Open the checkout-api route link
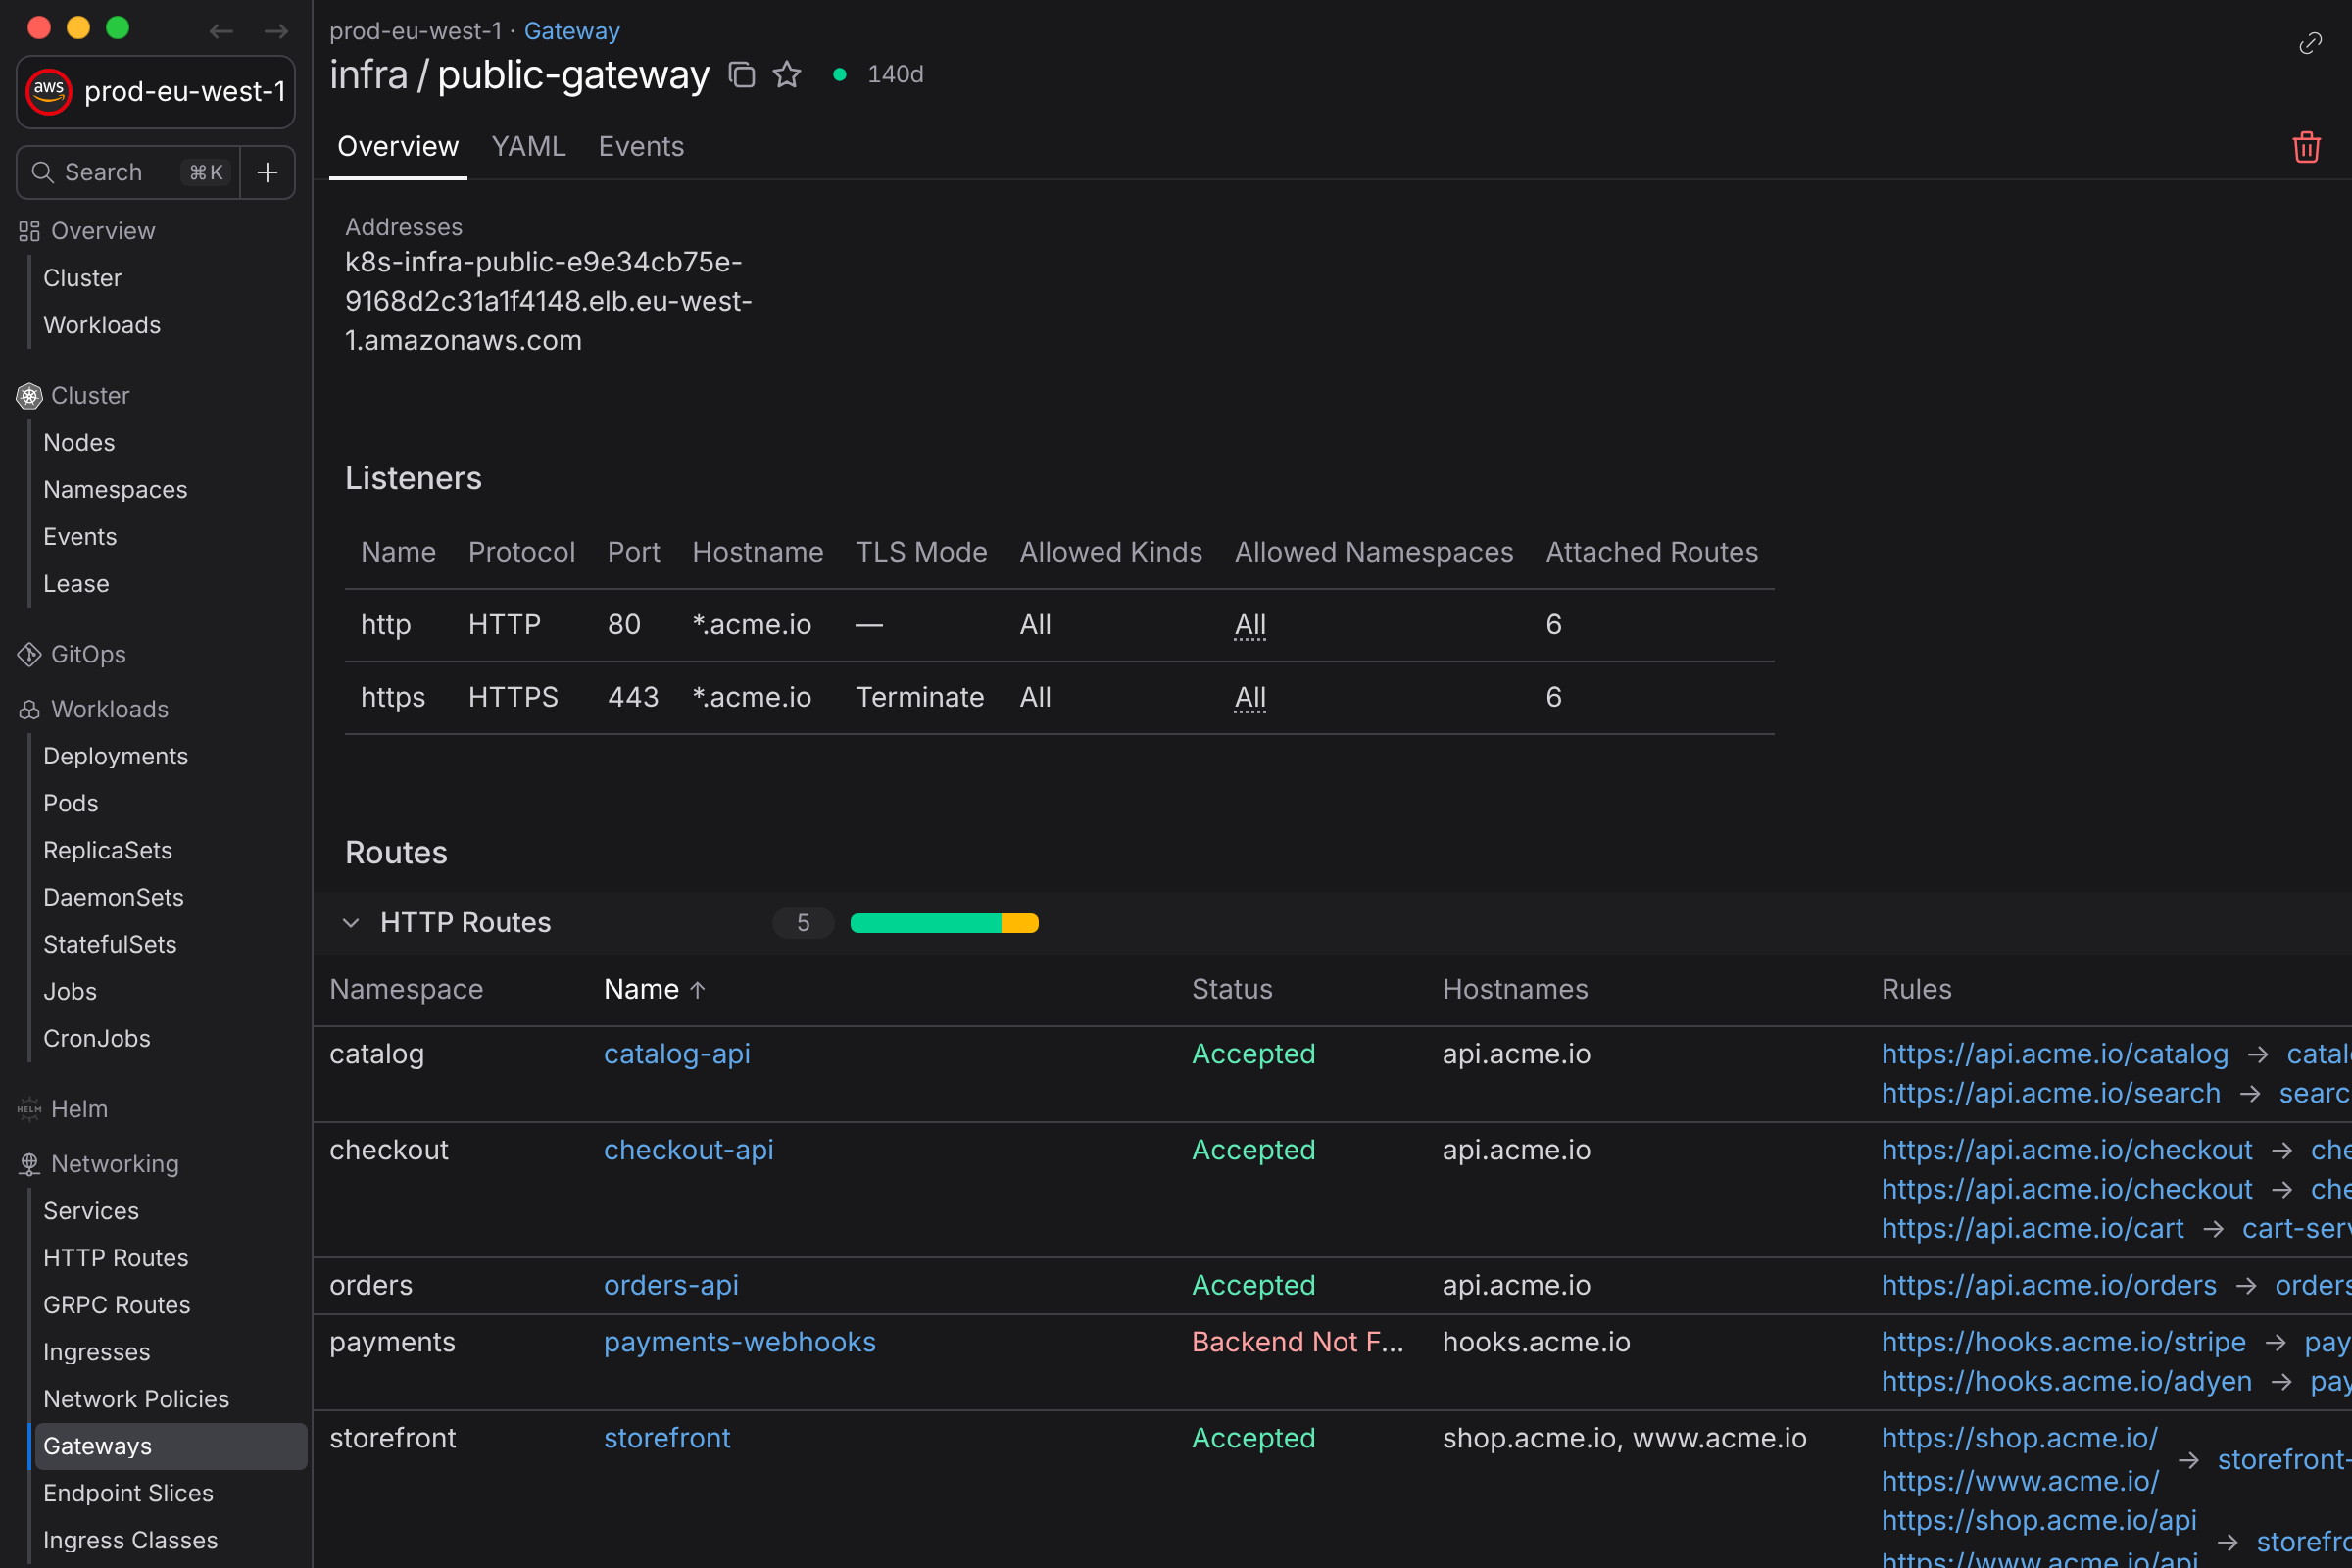Screen dimensions: 2352x1568 [689, 1150]
